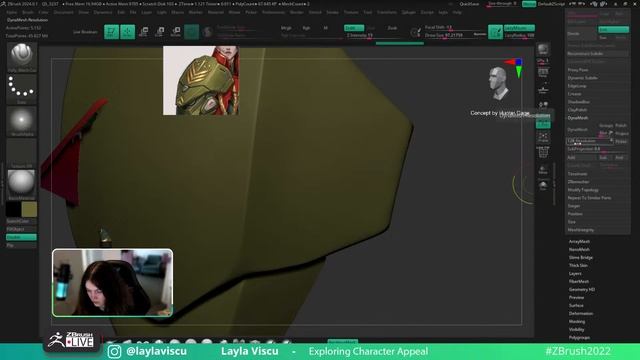Click the Divide button
Image resolution: width=640 pixels, height=360 pixels.
[582, 33]
